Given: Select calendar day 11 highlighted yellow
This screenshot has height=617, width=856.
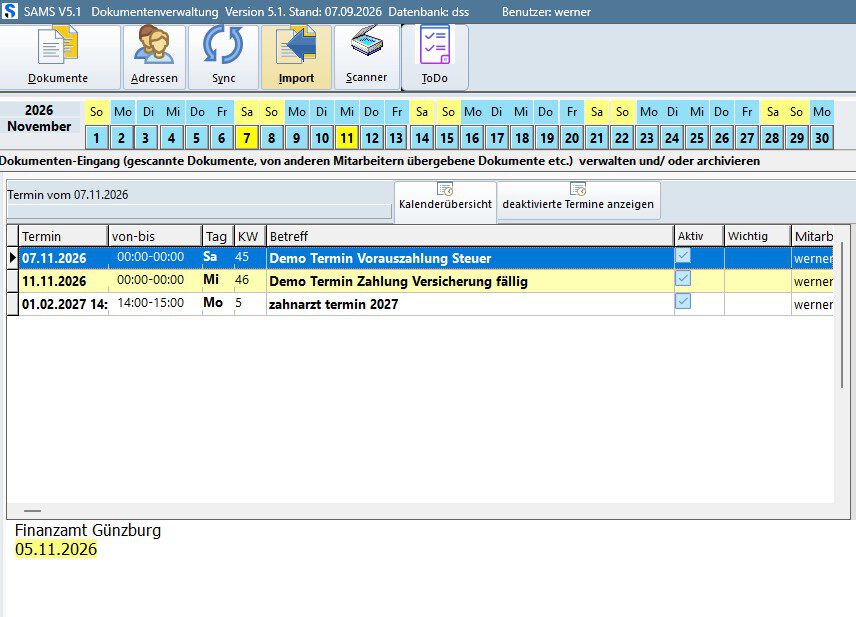Looking at the screenshot, I should [347, 138].
